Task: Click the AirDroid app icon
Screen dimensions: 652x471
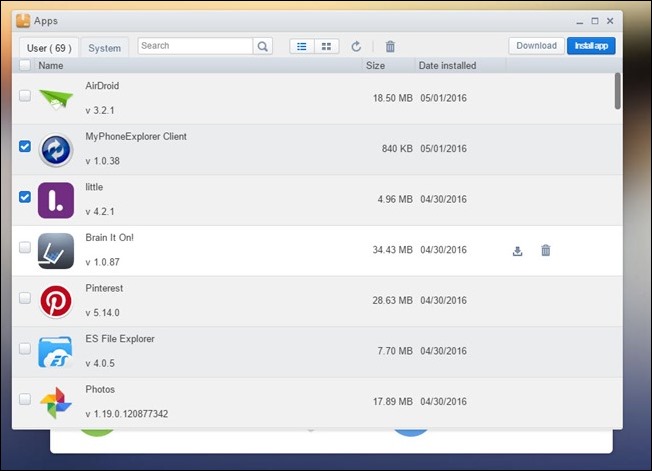Action: 56,99
